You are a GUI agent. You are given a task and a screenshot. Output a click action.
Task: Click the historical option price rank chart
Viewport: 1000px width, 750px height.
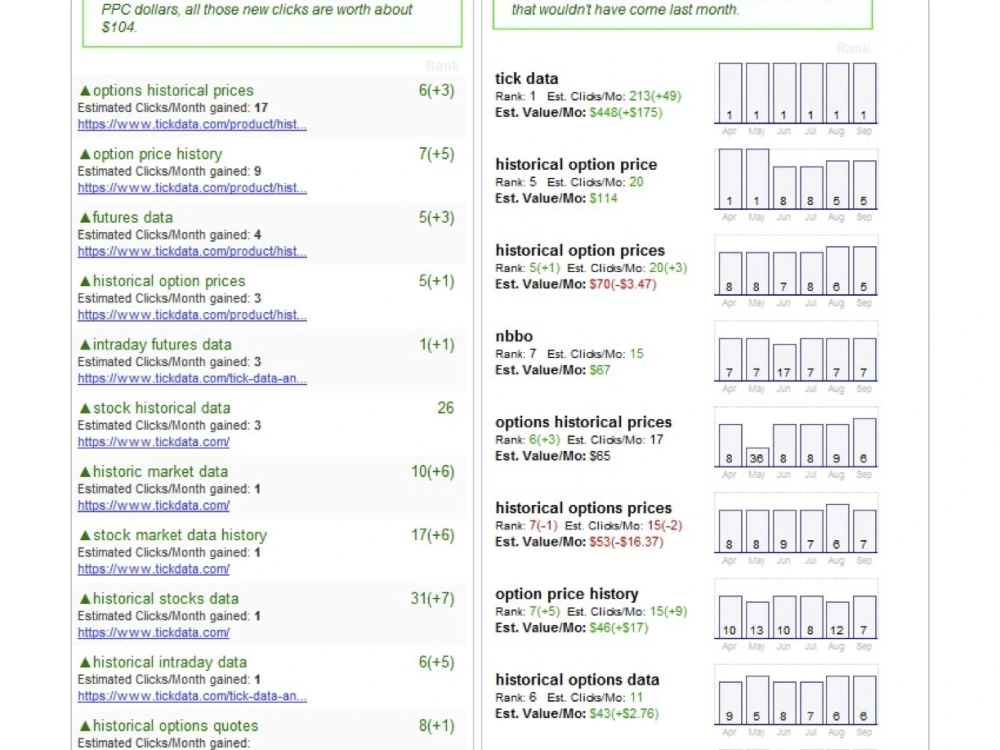tap(796, 179)
